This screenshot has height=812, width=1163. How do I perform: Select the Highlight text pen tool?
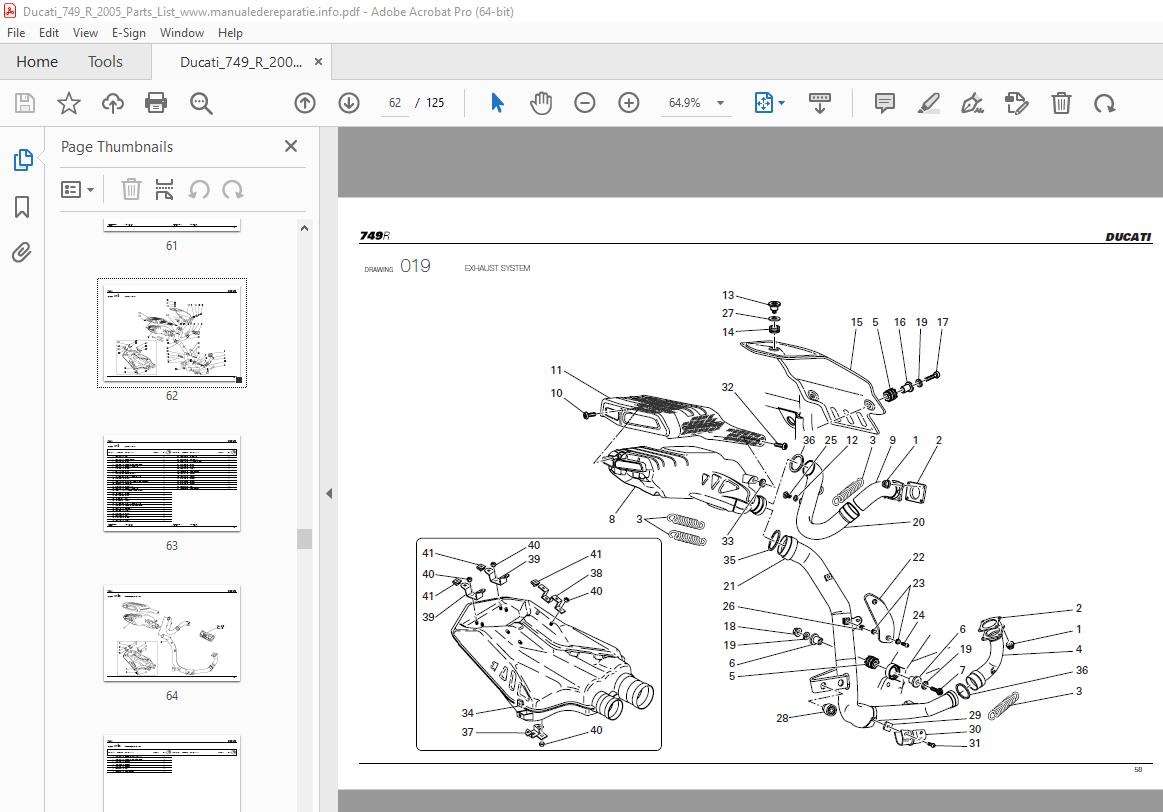929,103
